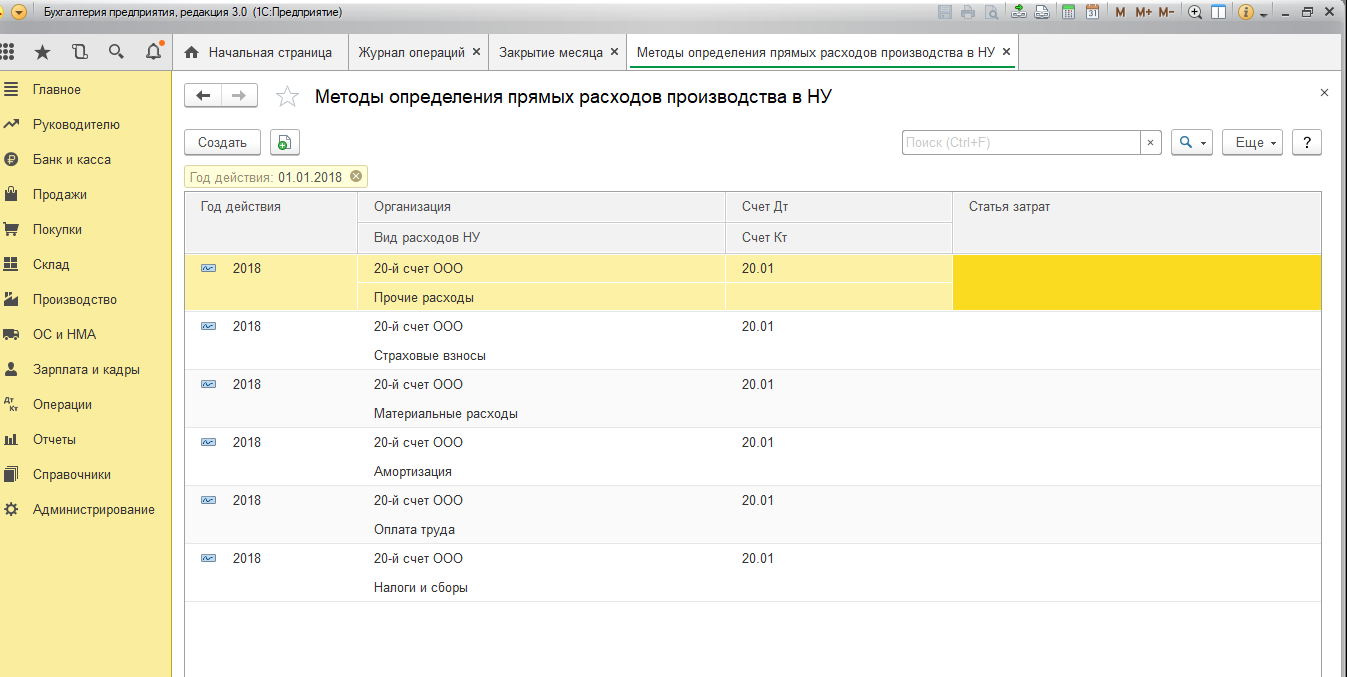Viewport: 1347px width, 677px height.
Task: Open the info About icon
Action: (x=1246, y=12)
